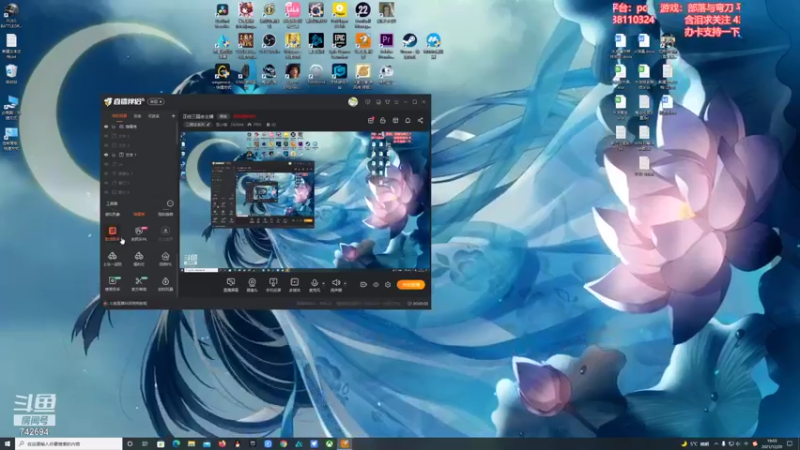Open the scissors clip tool in the toolbox
This screenshot has width=800, height=450.
tap(139, 284)
